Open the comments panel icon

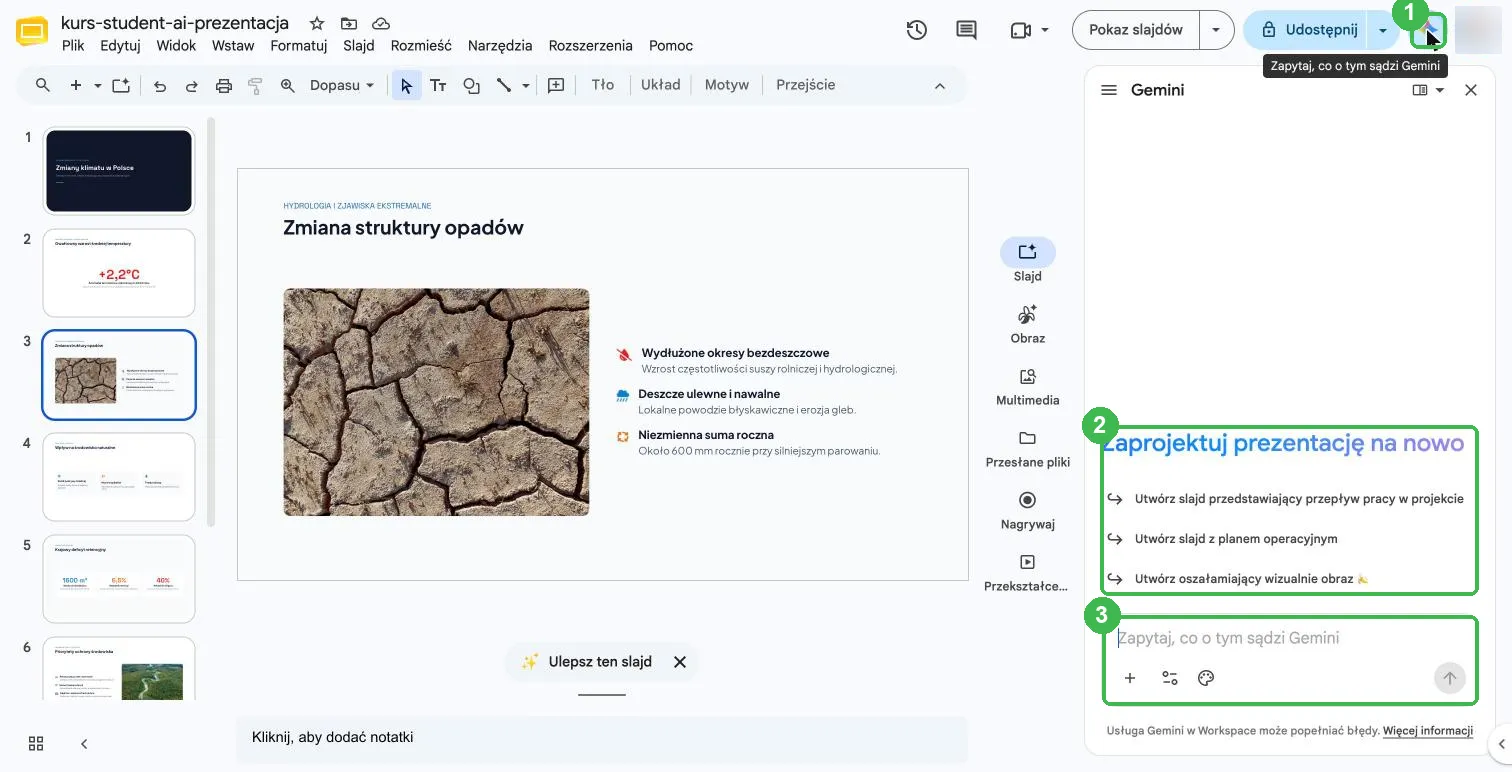[x=966, y=30]
